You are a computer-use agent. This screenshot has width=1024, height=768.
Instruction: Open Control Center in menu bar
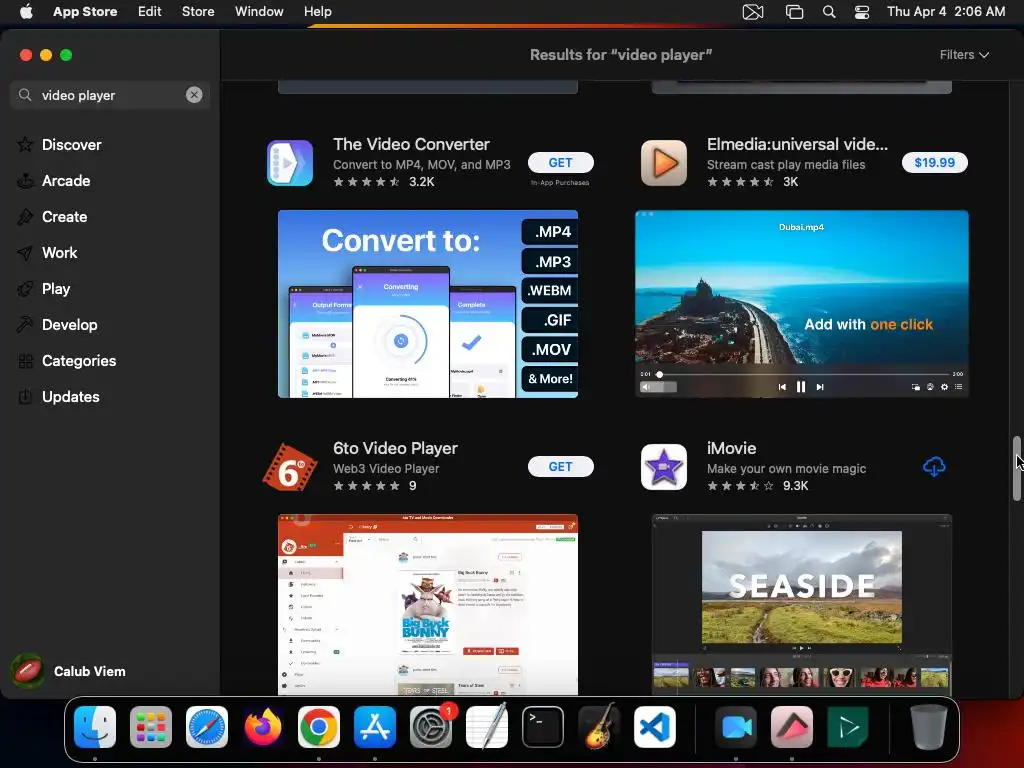[x=862, y=12]
